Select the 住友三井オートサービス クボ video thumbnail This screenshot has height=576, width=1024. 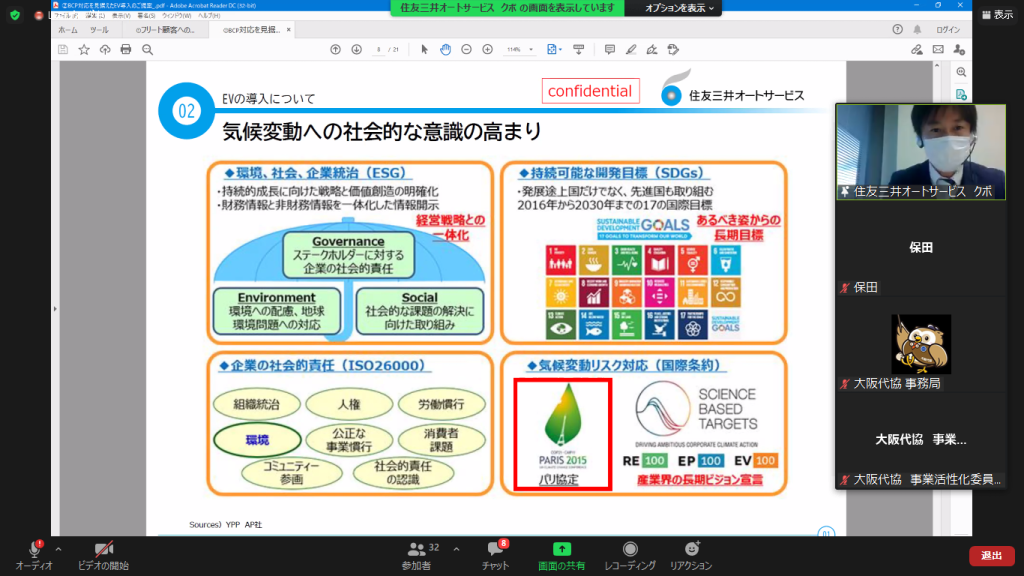click(x=921, y=152)
